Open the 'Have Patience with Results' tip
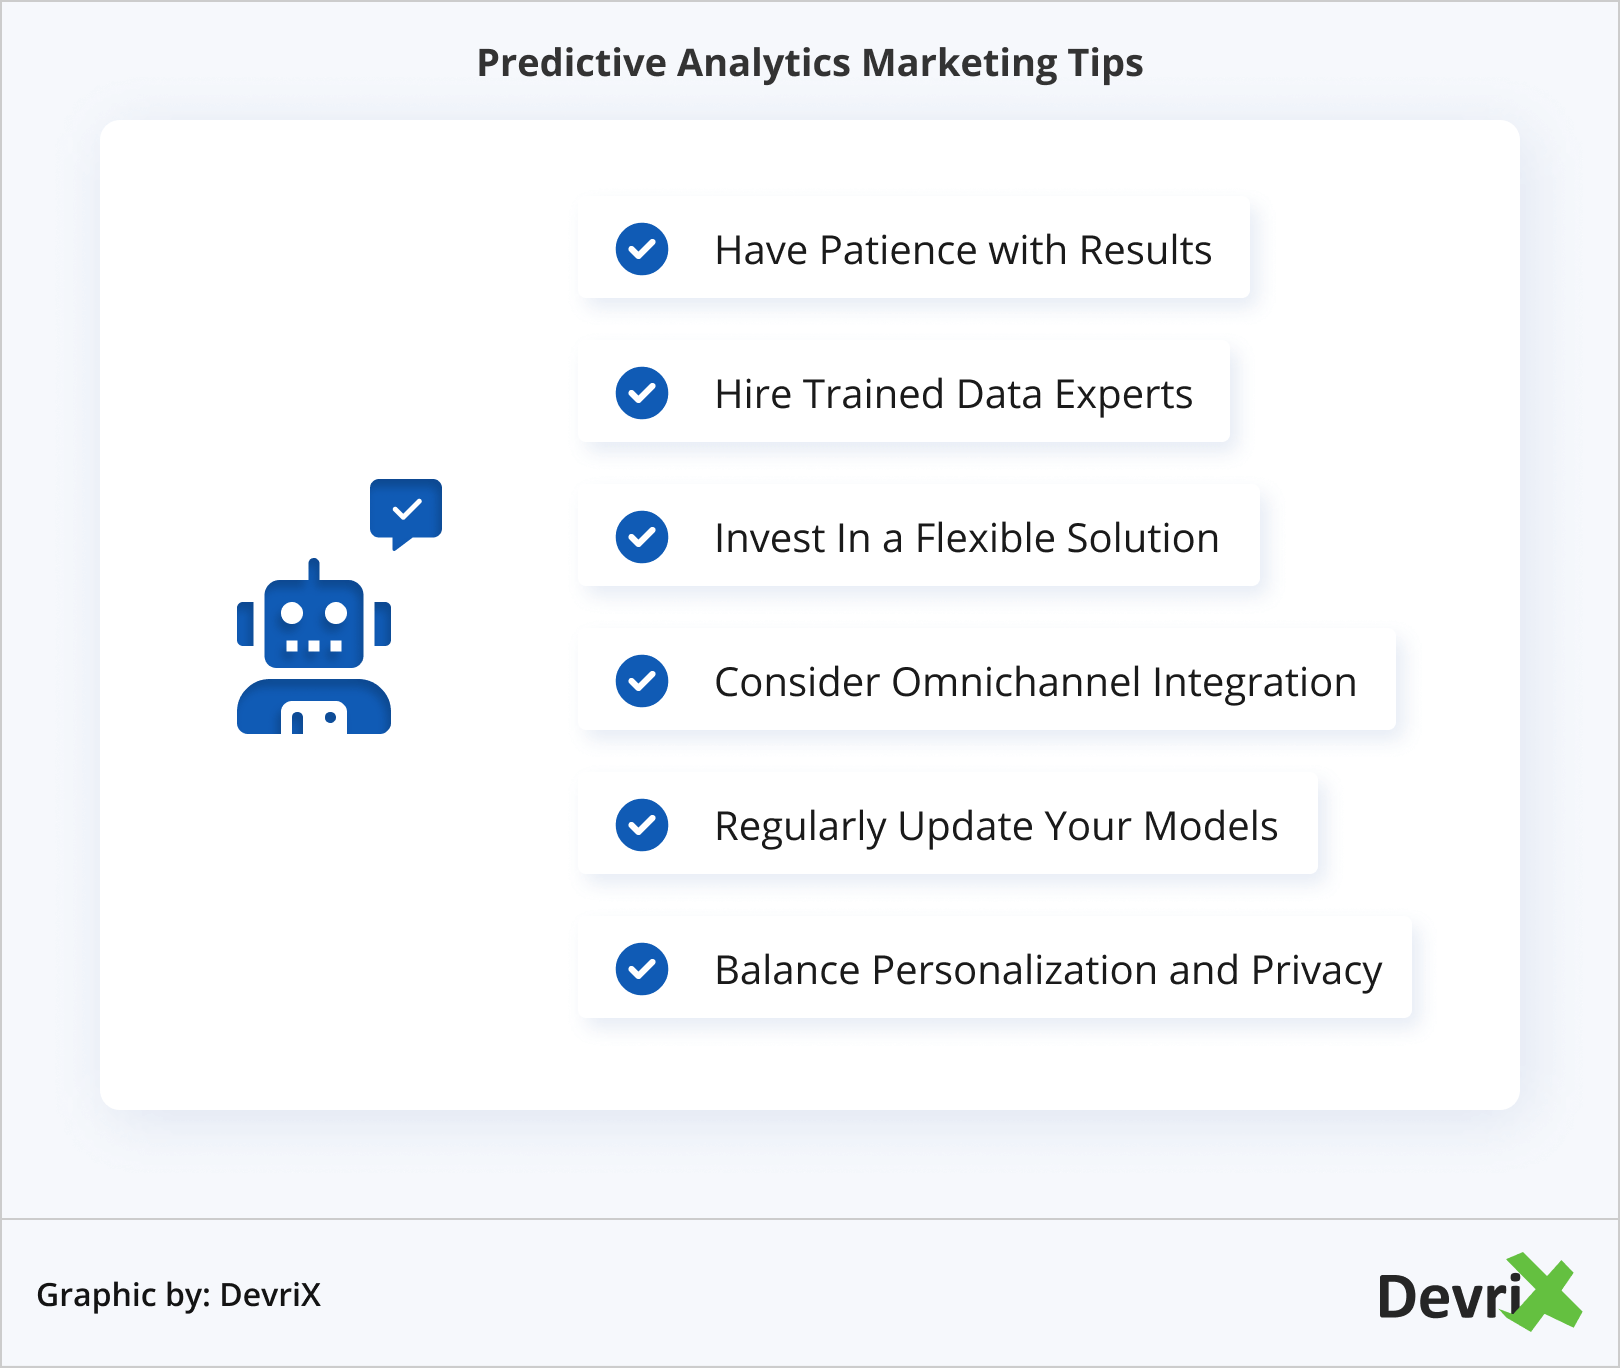The width and height of the screenshot is (1620, 1368). [x=963, y=250]
